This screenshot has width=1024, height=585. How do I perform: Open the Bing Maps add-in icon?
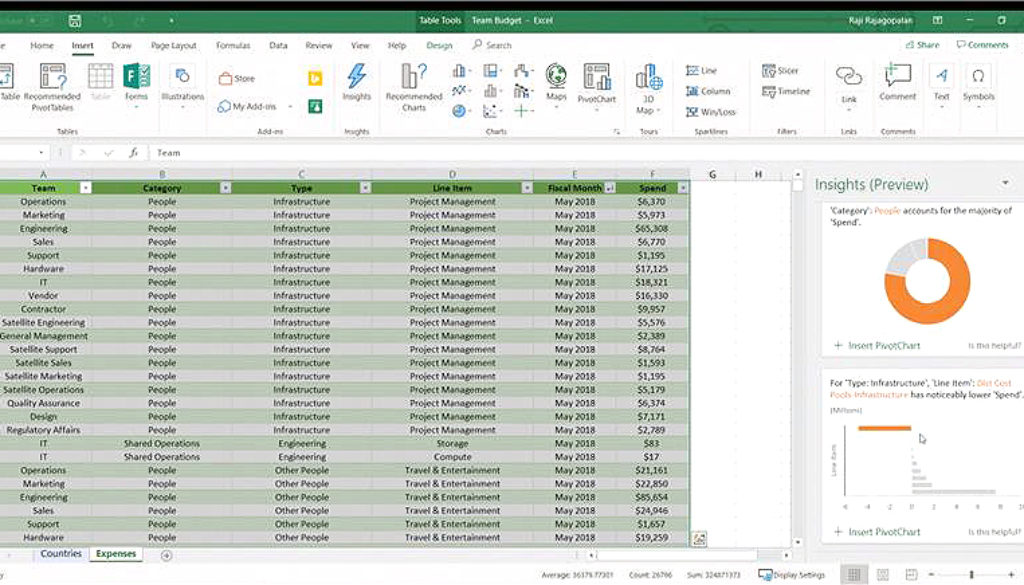(x=315, y=78)
